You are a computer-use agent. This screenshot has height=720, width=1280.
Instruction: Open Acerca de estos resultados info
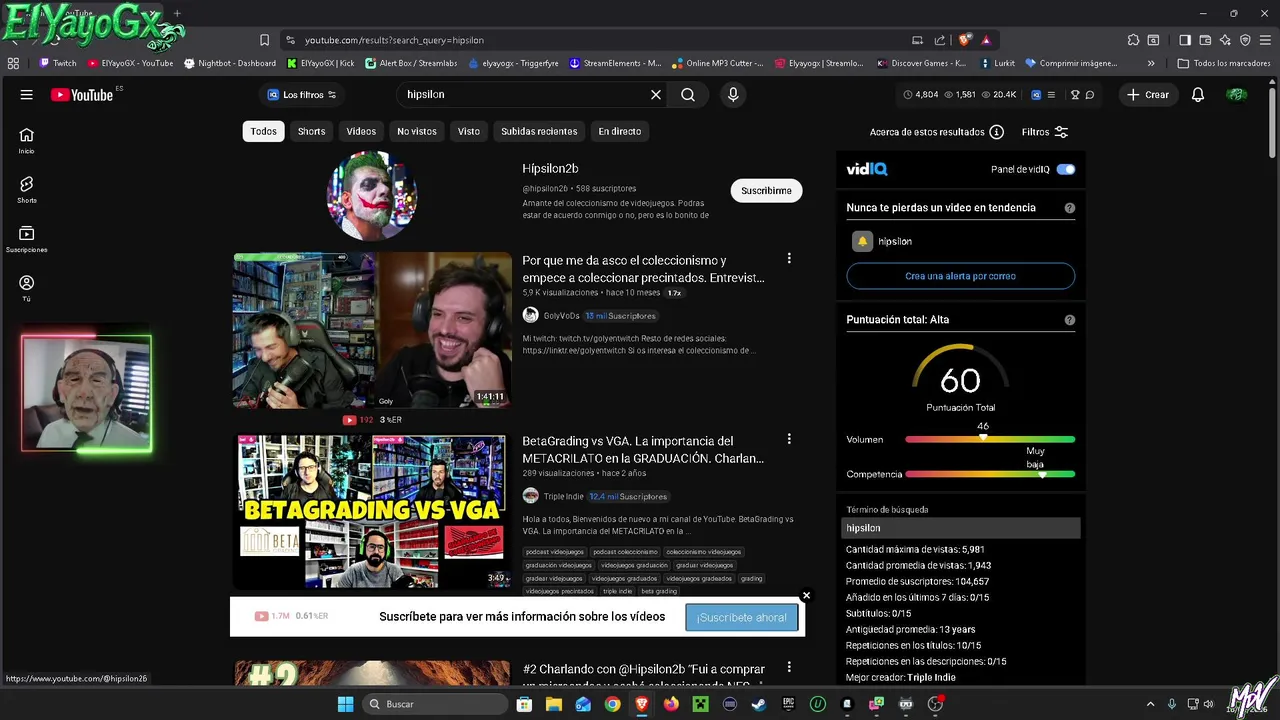(x=937, y=132)
